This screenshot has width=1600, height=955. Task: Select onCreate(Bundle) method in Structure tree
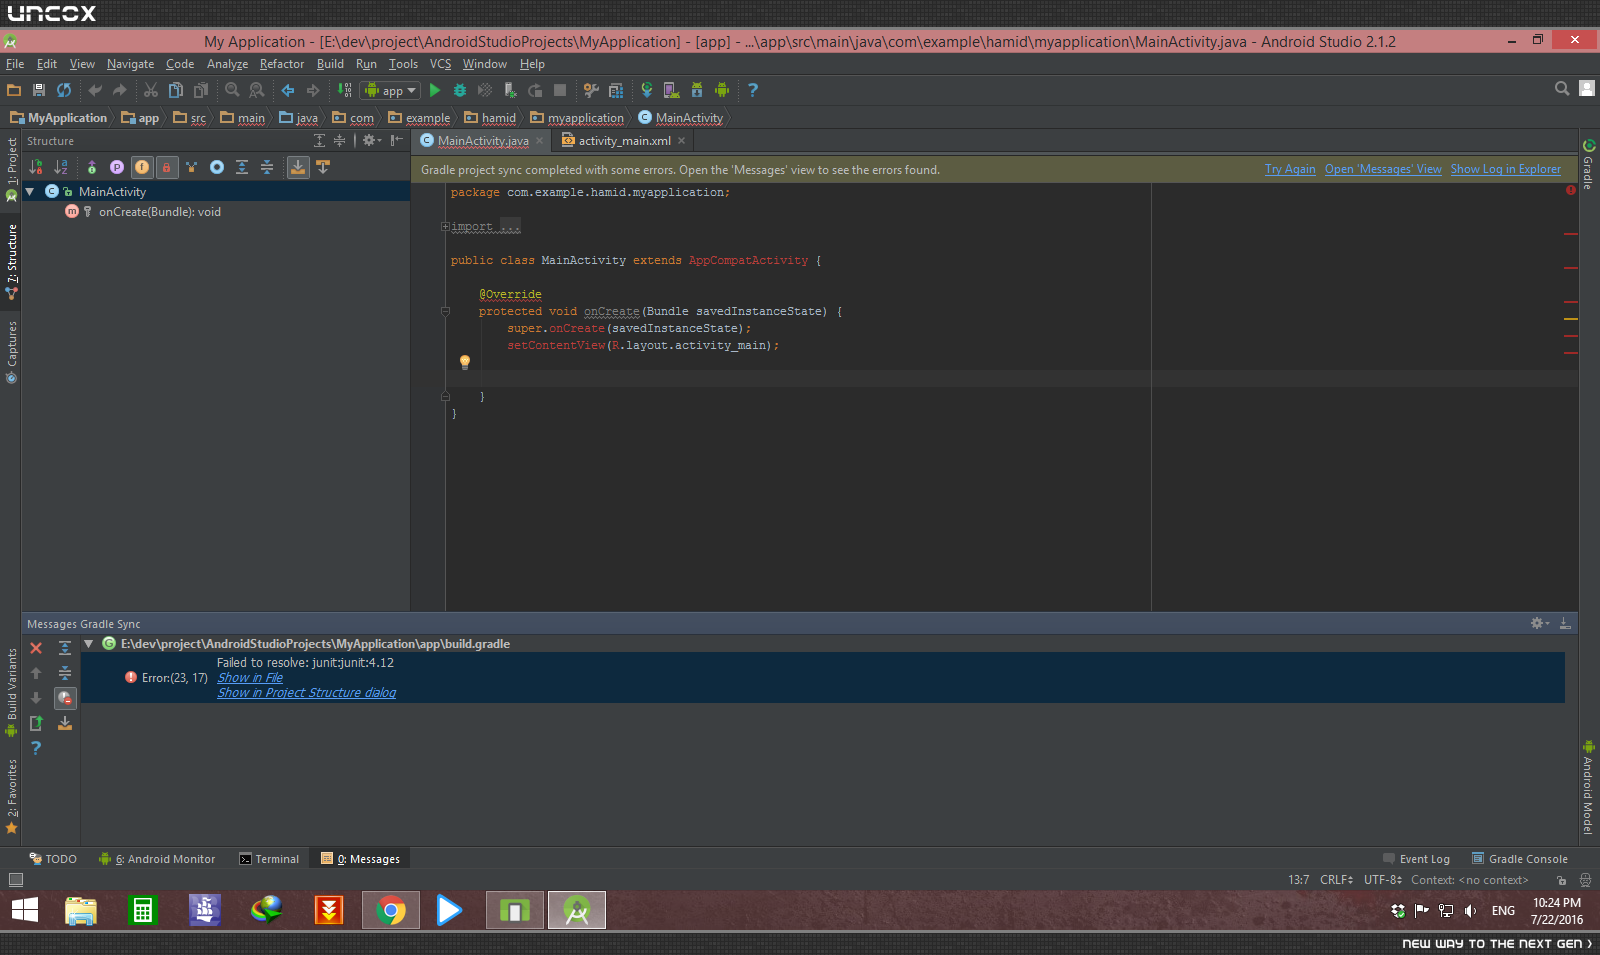(160, 212)
